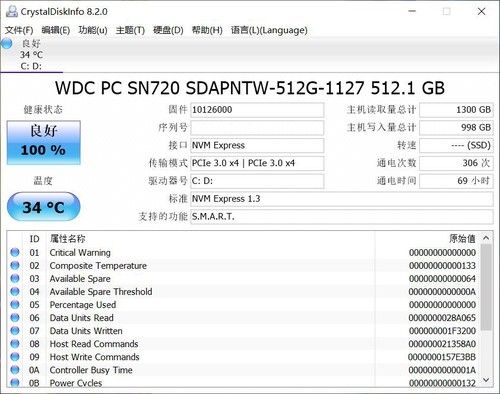The image size is (500, 394).
Task: Click status orb for Critical Warning row
Action: (15, 252)
